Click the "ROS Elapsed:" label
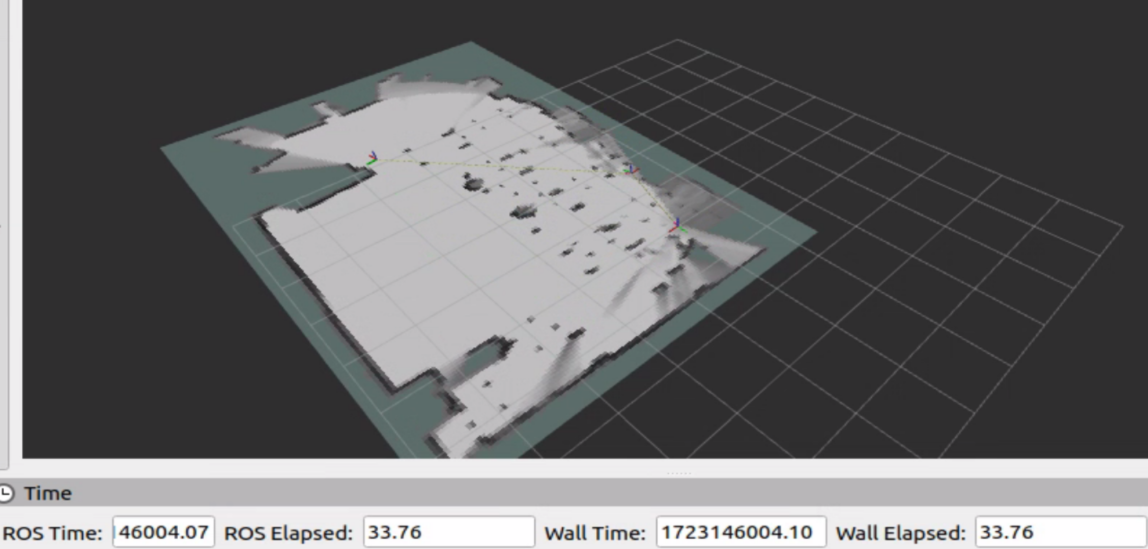1148x549 pixels. [x=289, y=532]
